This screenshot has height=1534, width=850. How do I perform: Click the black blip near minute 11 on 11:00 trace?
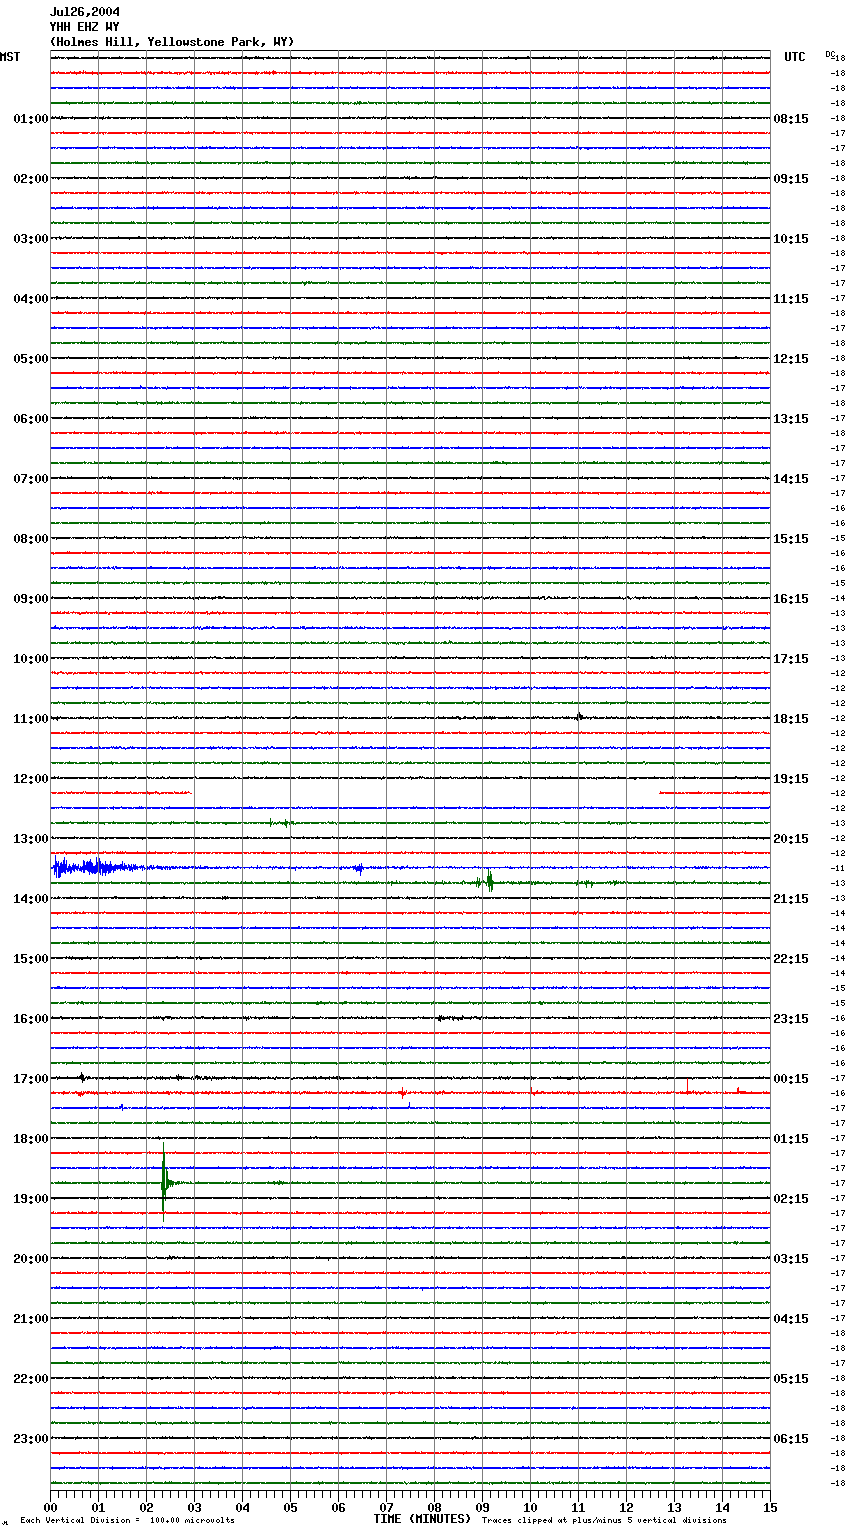tap(579, 716)
